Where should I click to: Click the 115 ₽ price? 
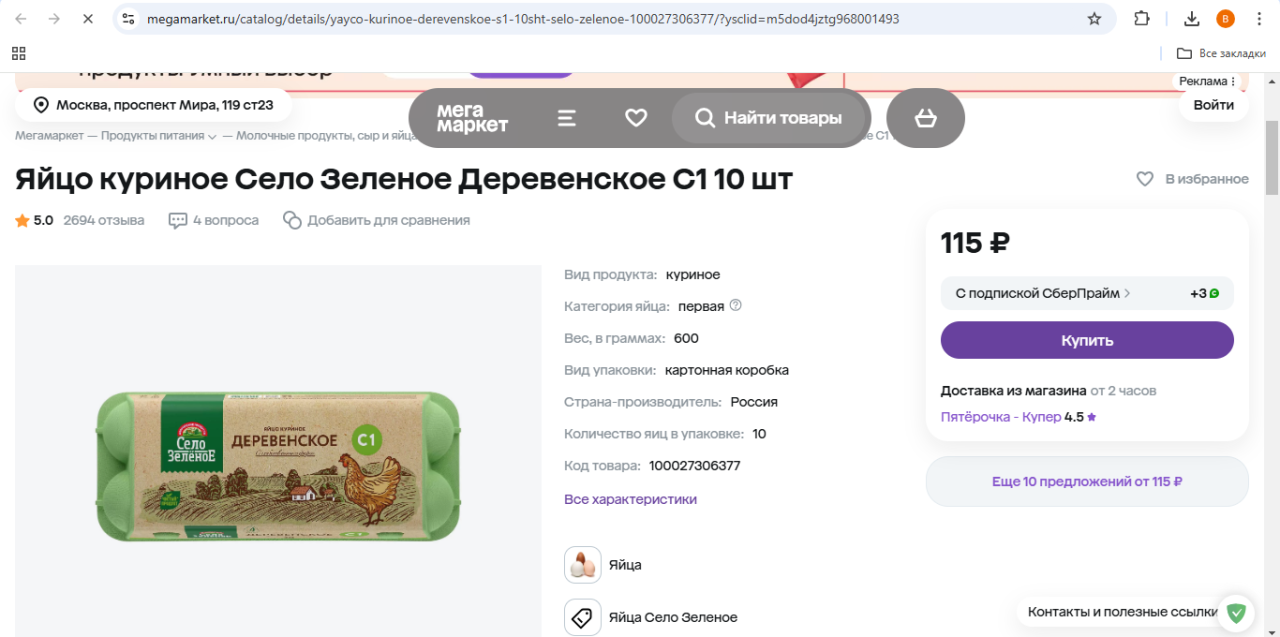(x=976, y=243)
